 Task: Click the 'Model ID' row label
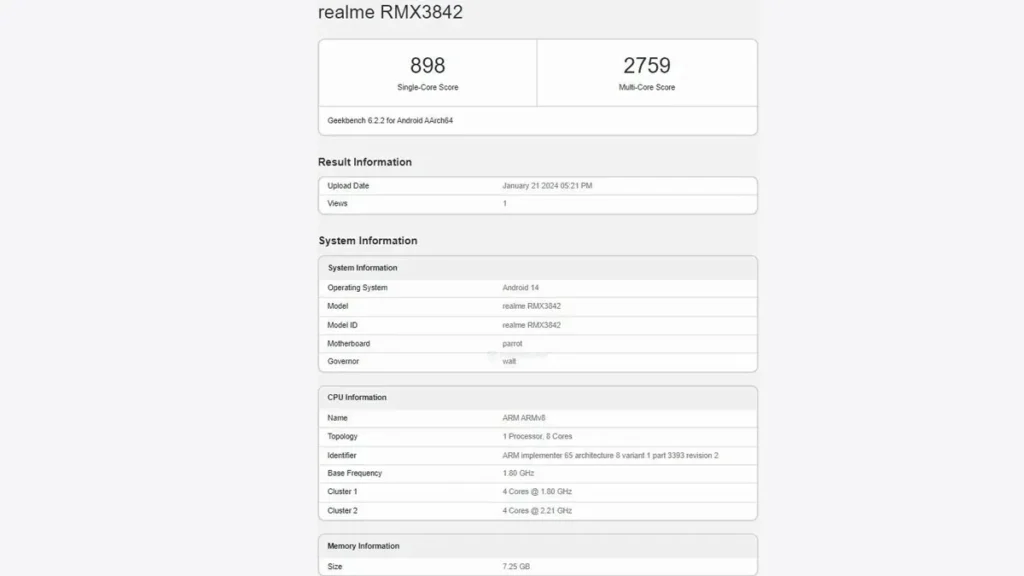pyautogui.click(x=342, y=325)
